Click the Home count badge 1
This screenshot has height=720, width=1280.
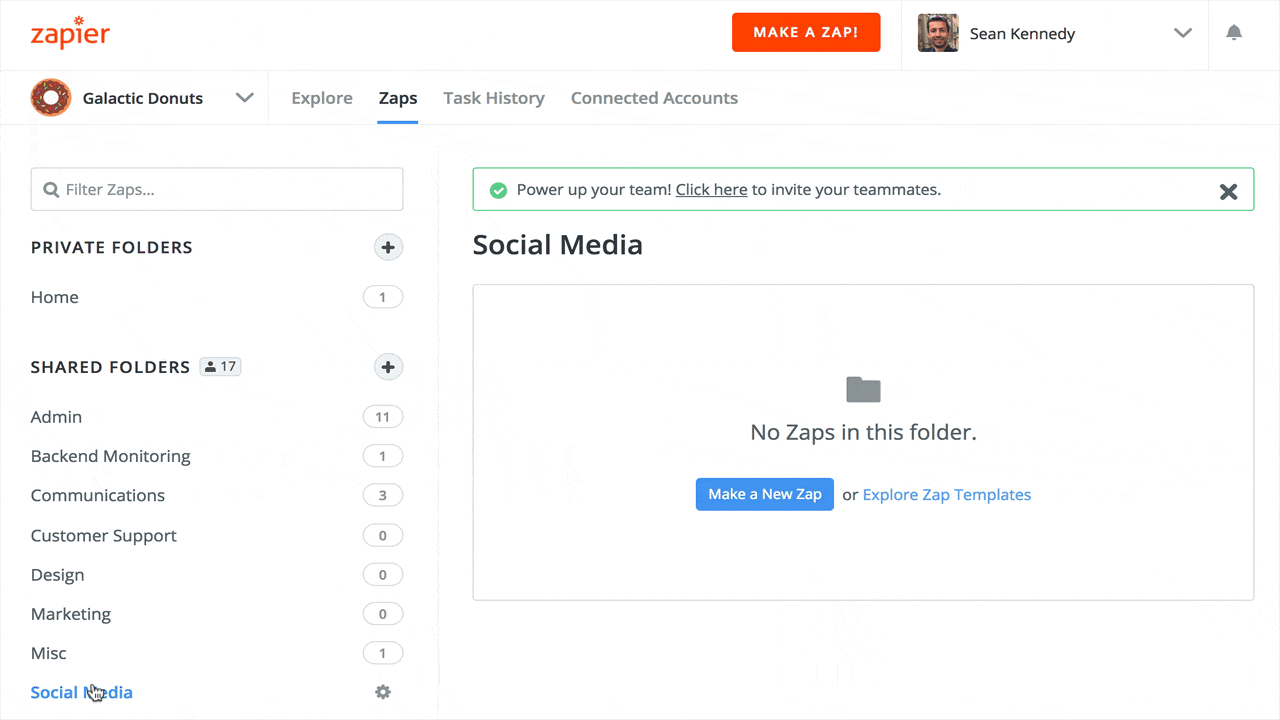[x=383, y=297]
